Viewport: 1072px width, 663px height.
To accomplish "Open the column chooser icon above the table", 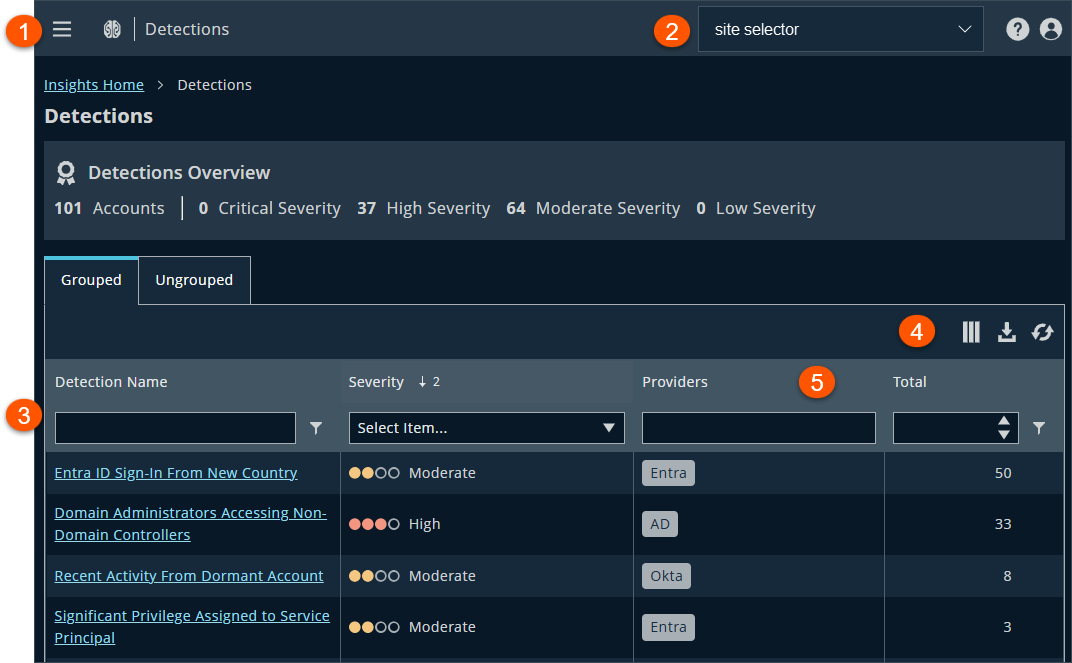I will [970, 331].
